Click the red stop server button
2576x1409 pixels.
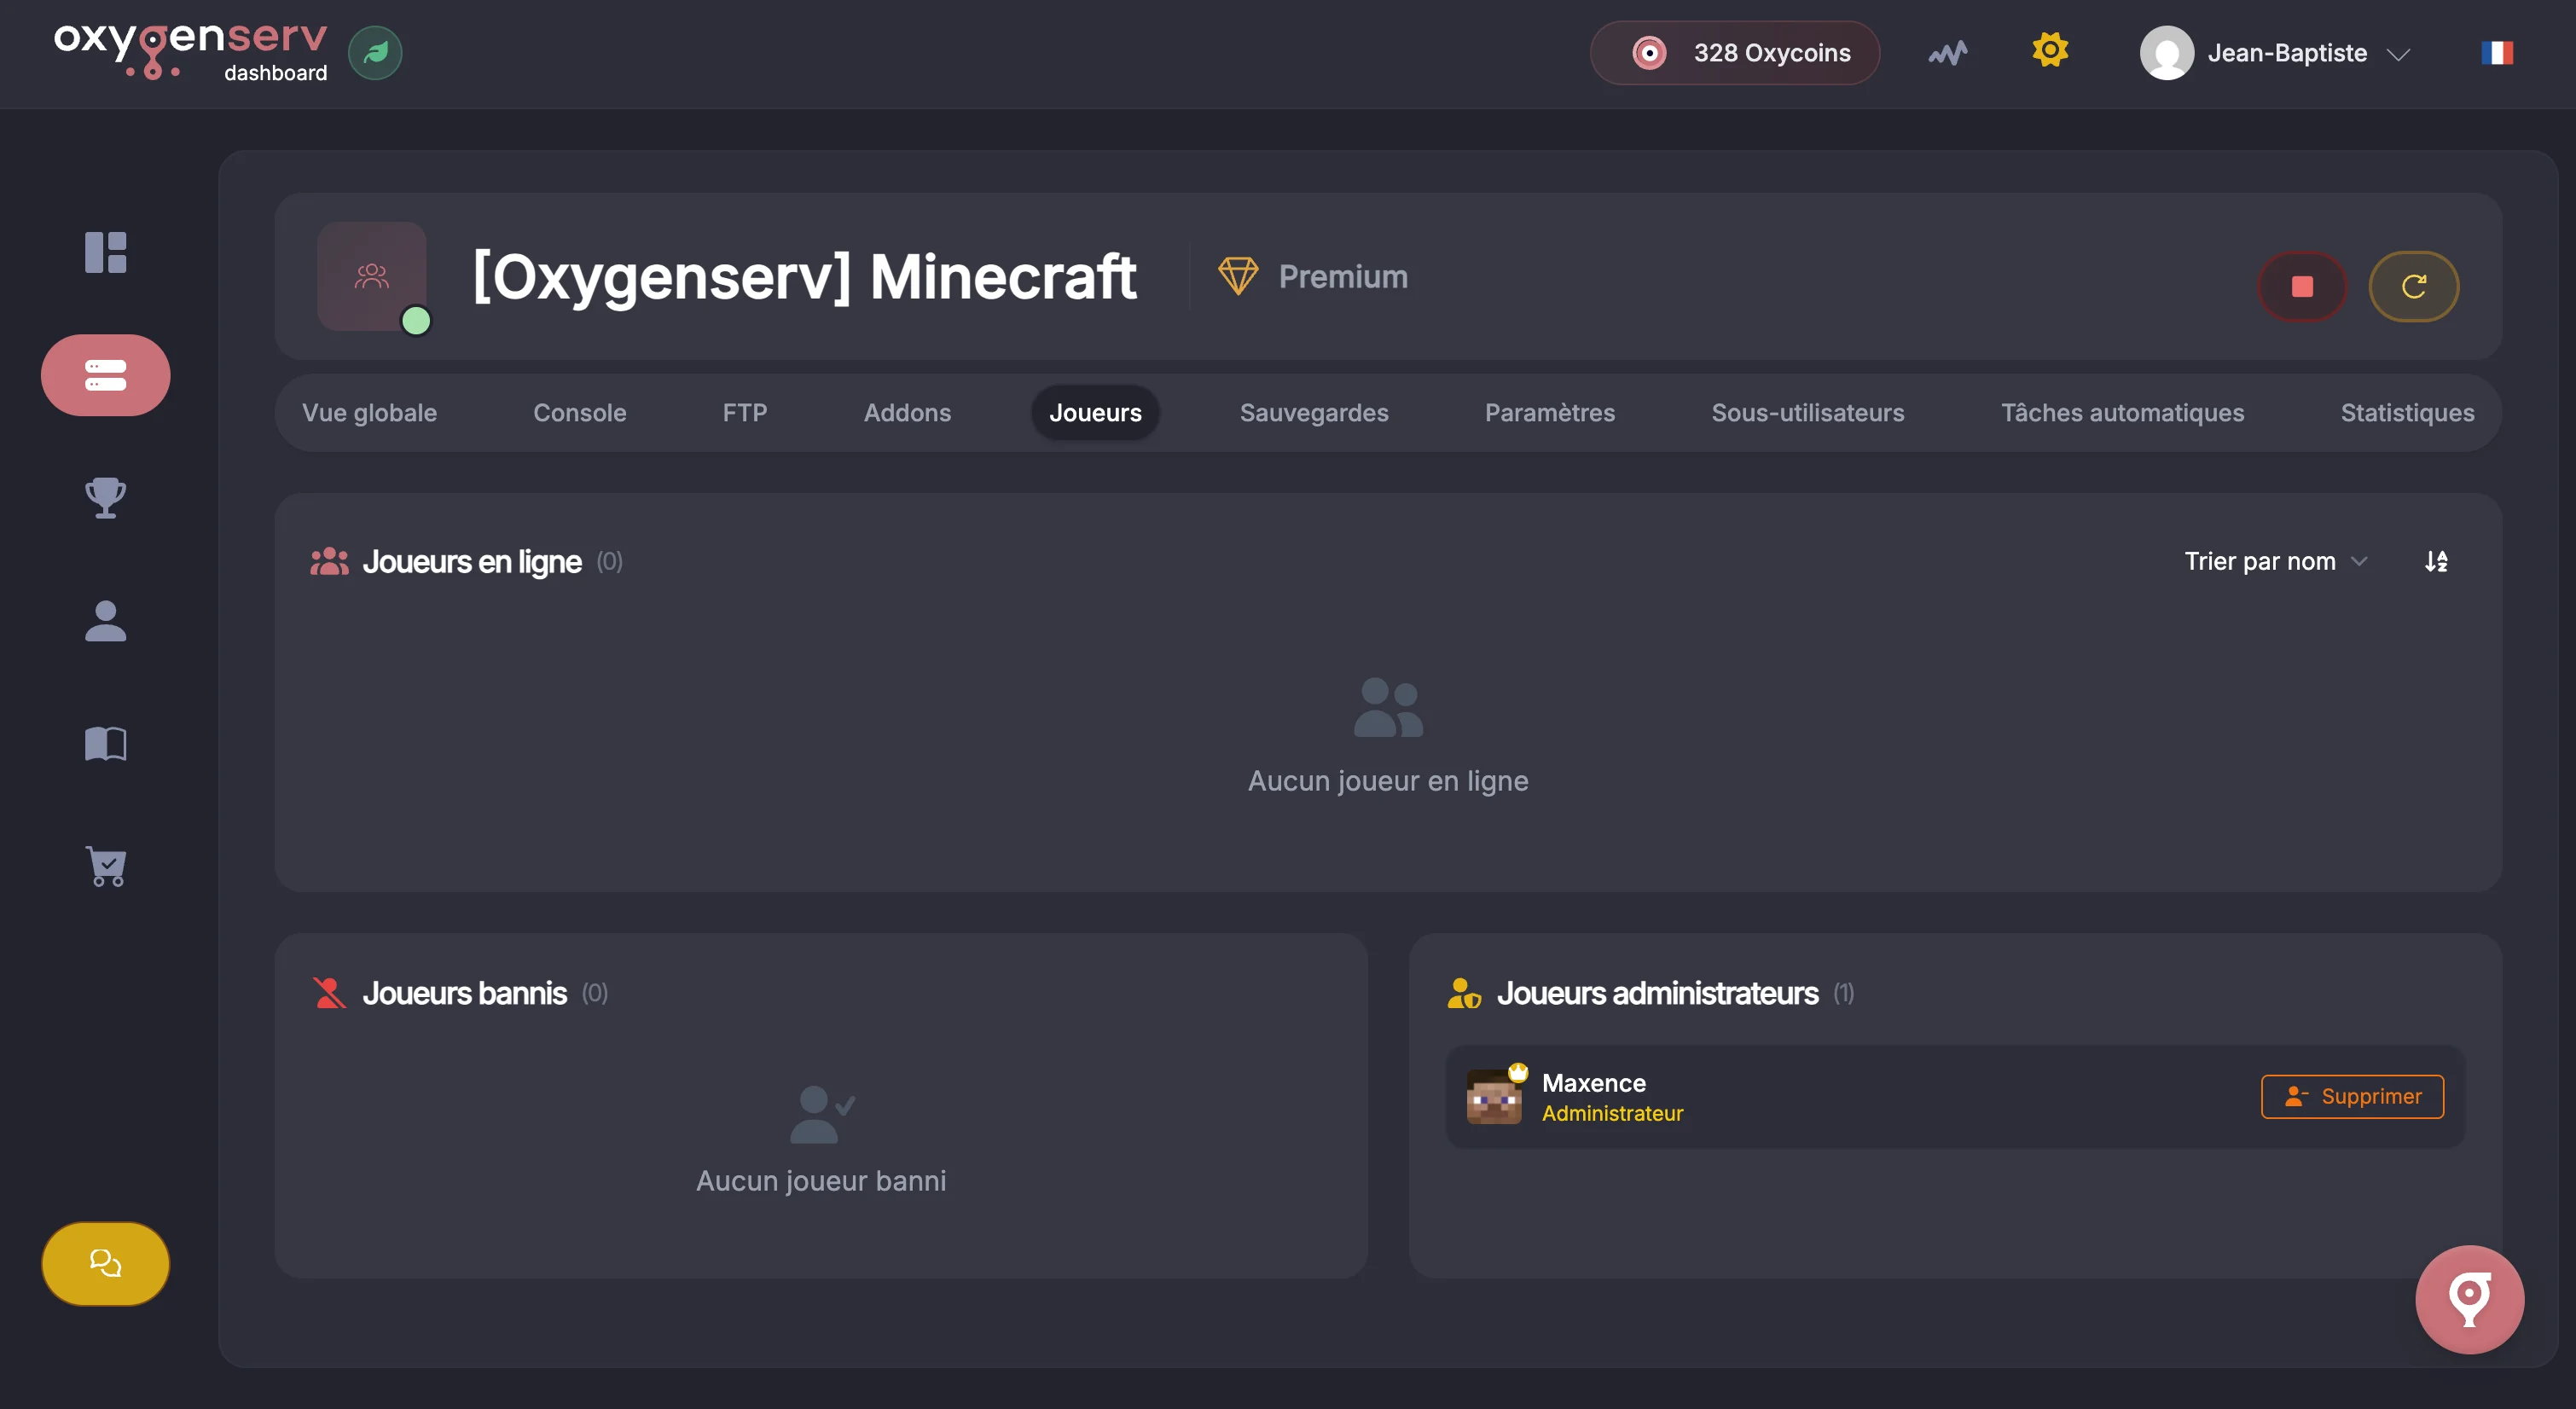(x=2302, y=287)
